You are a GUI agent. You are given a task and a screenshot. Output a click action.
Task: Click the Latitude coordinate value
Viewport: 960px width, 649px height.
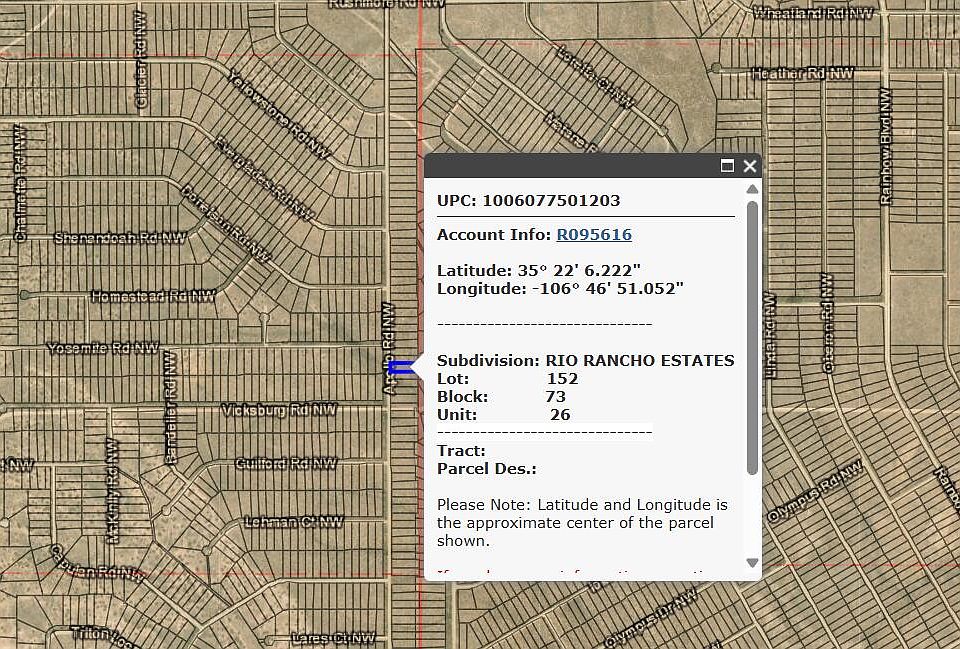coord(579,271)
